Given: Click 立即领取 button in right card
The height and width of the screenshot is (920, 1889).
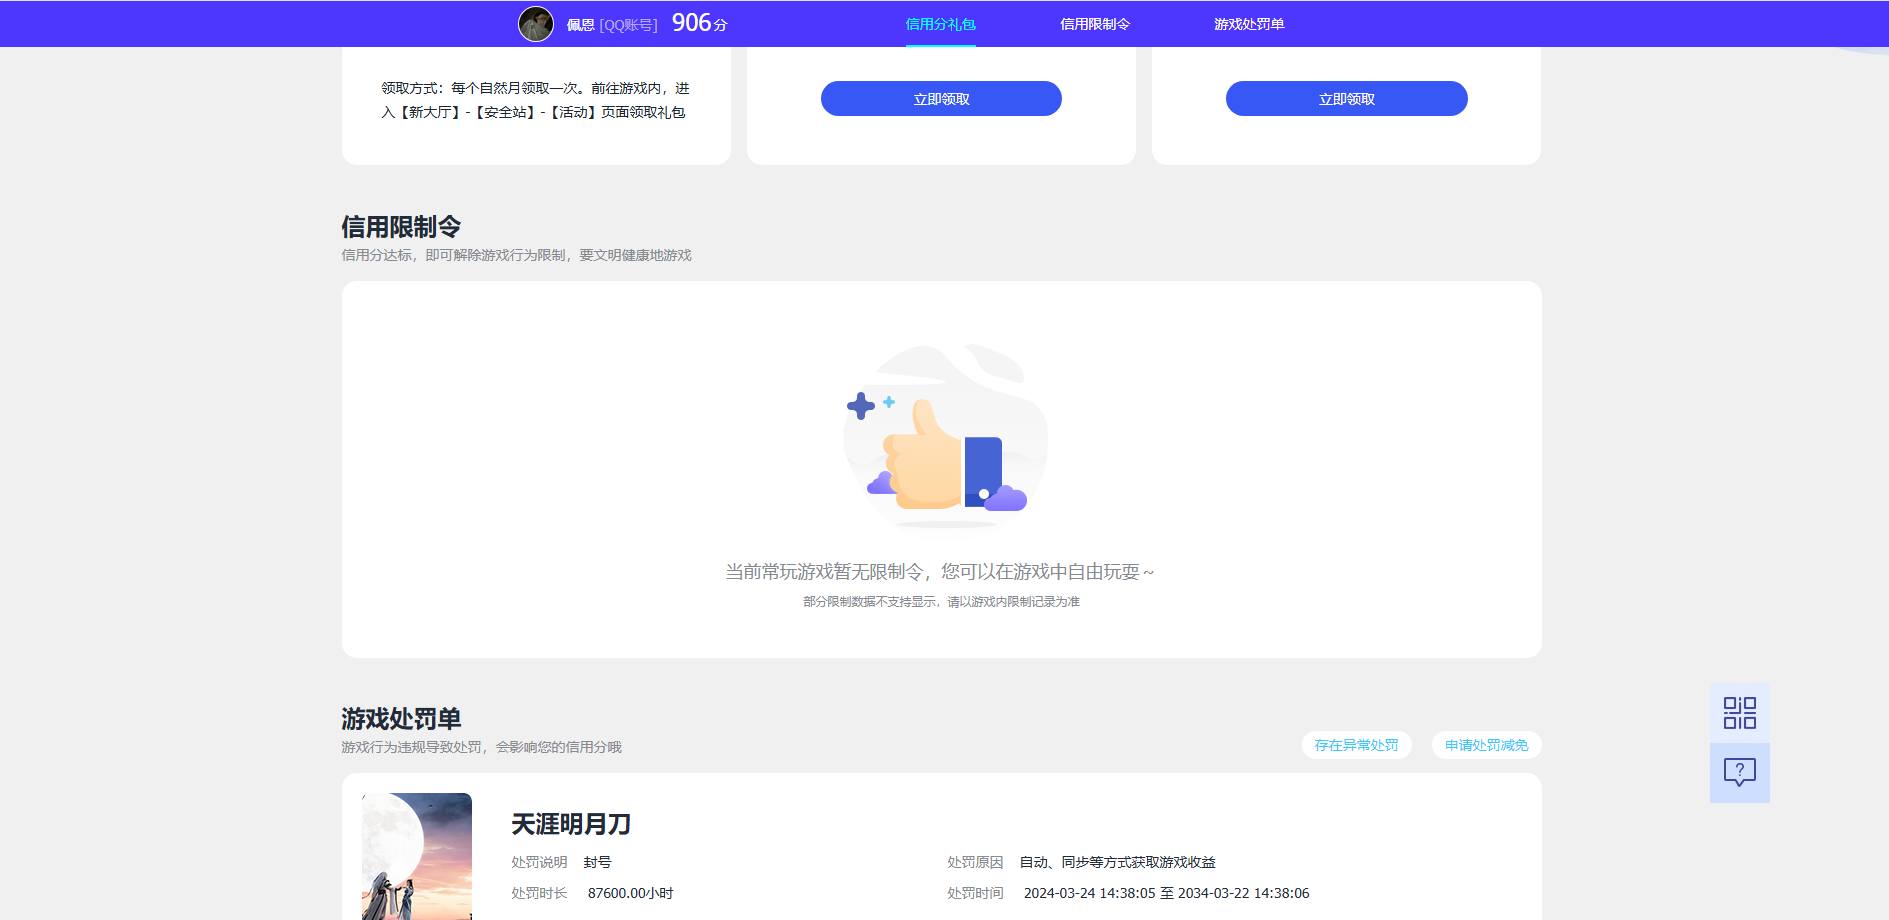Looking at the screenshot, I should 1347,99.
